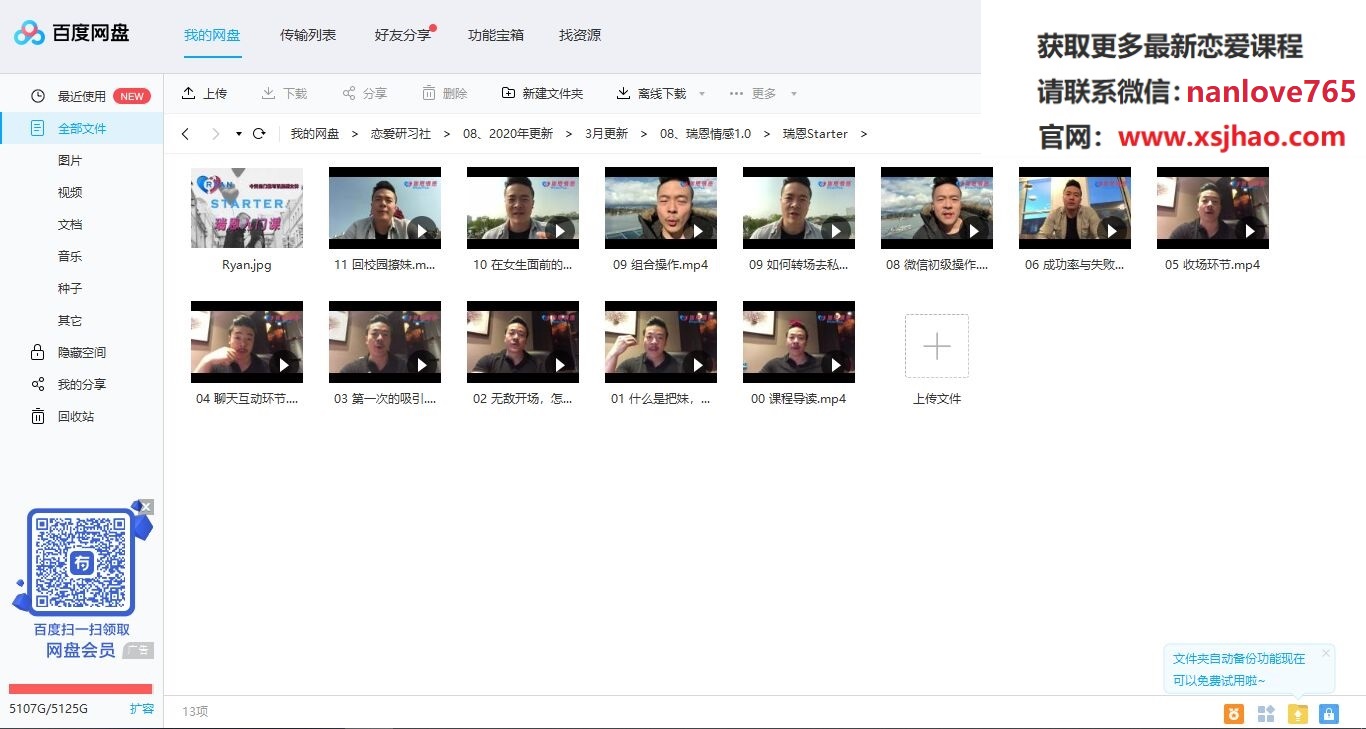Open the 更多 more options menu
The image size is (1366, 729).
[753, 93]
